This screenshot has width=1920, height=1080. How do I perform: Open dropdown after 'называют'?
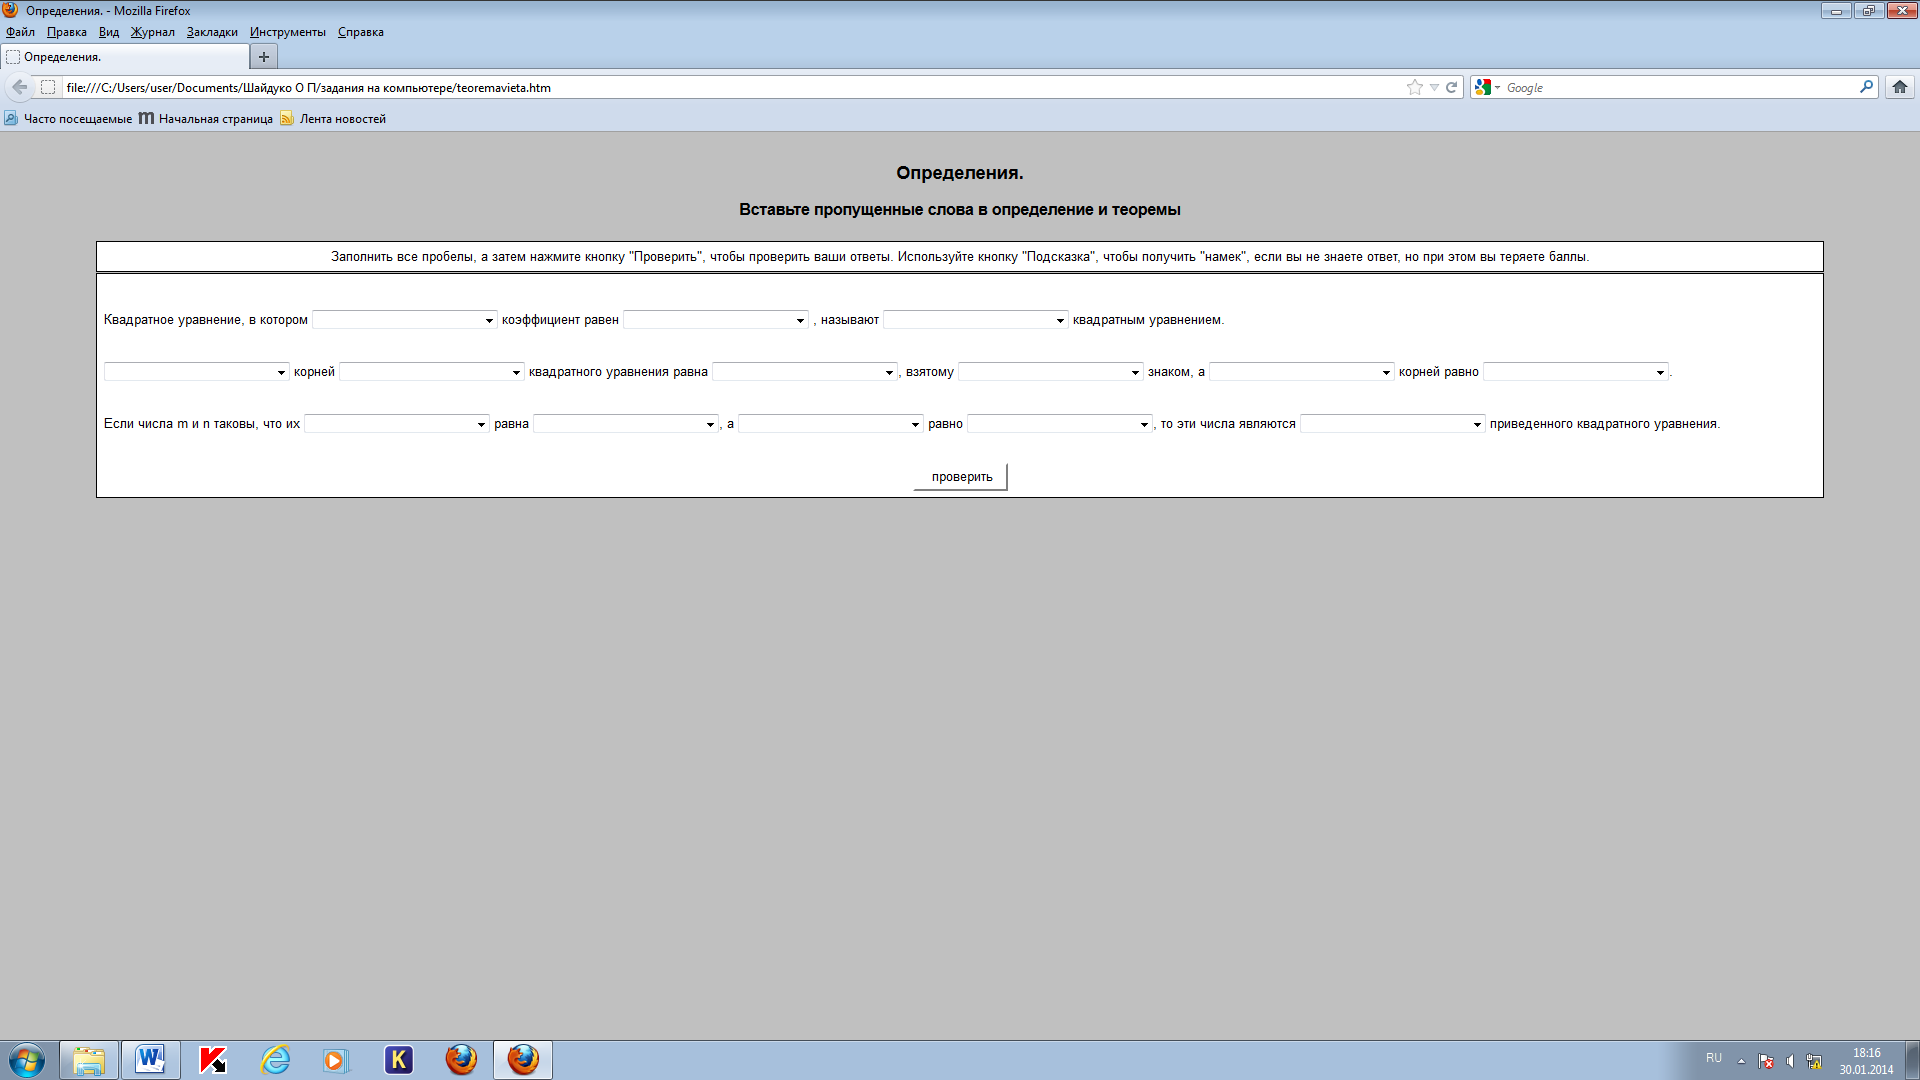click(x=975, y=320)
